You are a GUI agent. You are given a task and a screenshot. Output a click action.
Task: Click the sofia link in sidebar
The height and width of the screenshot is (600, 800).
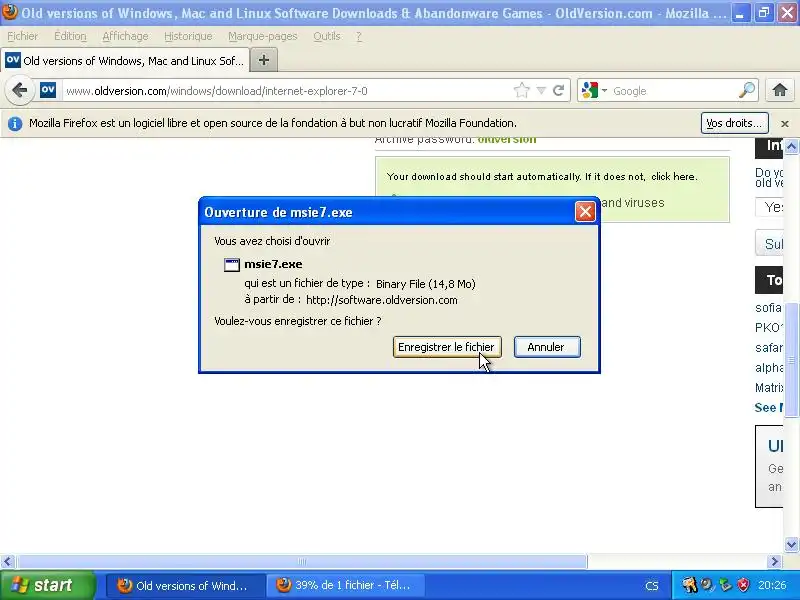click(x=768, y=308)
